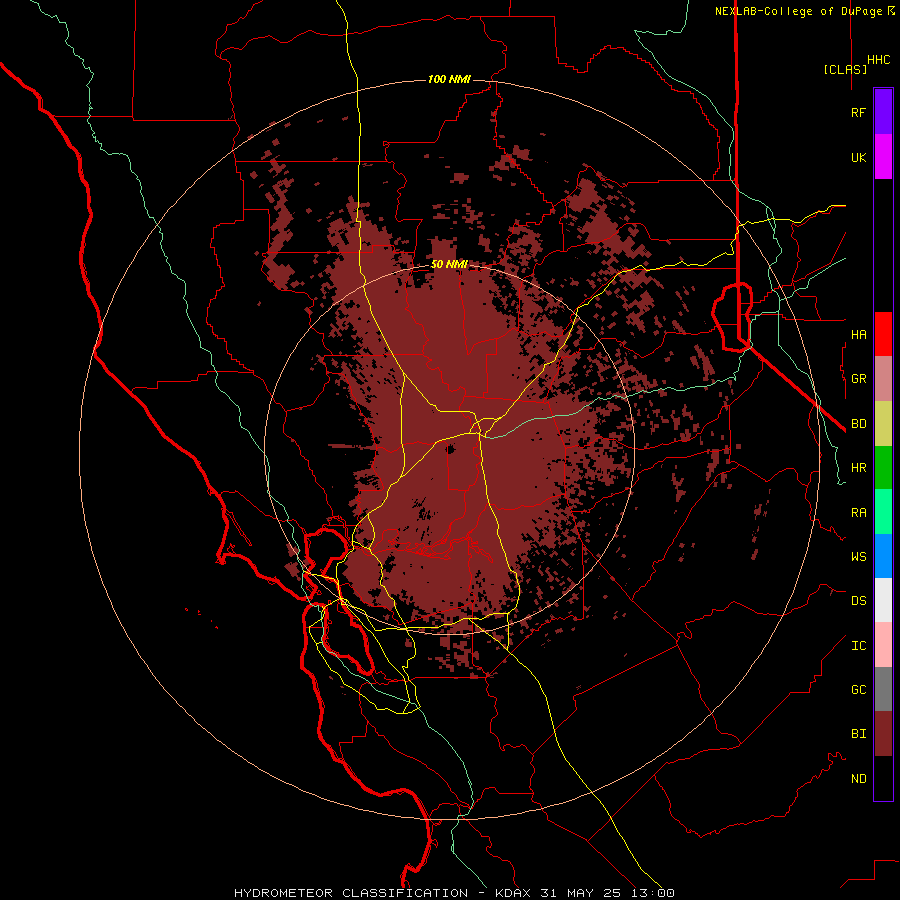
Task: Click the BD legend label
Action: pyautogui.click(x=858, y=424)
